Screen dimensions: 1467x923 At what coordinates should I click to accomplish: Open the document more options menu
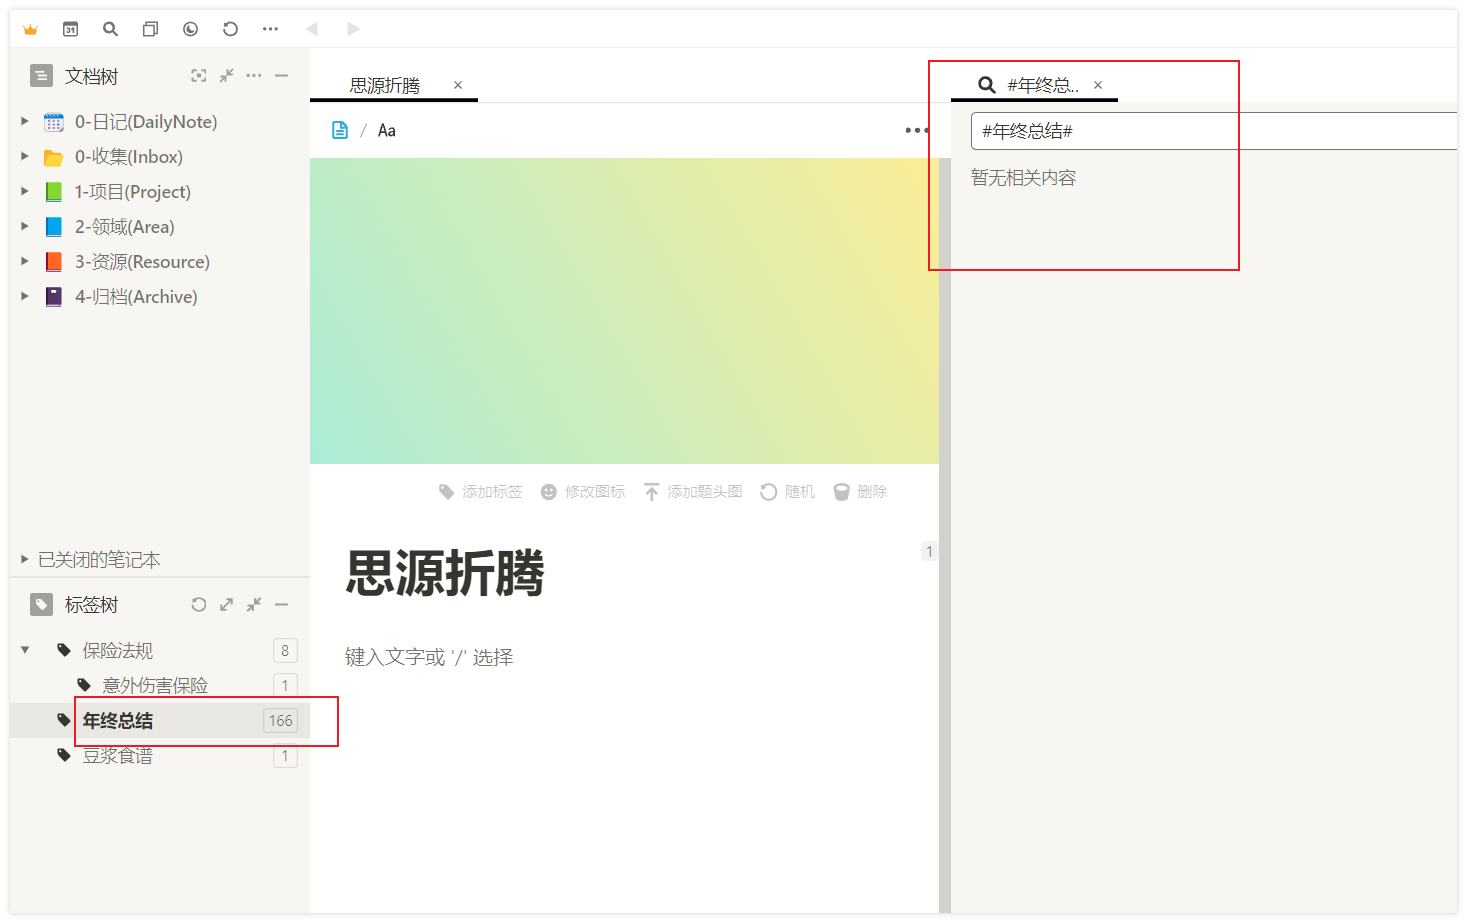click(x=916, y=130)
